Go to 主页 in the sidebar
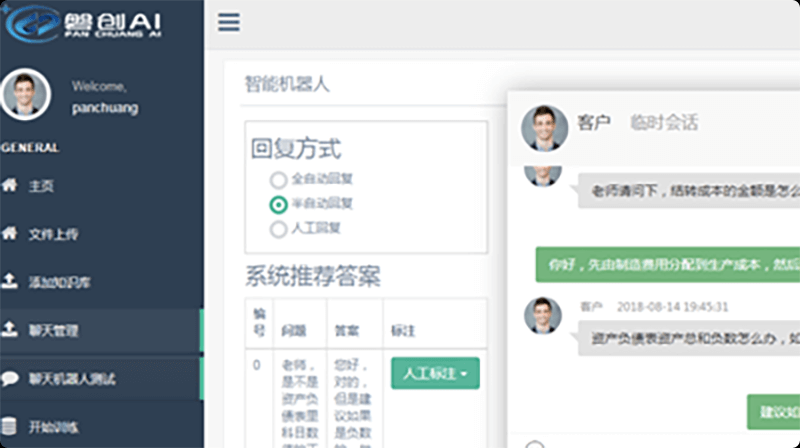 (x=41, y=186)
